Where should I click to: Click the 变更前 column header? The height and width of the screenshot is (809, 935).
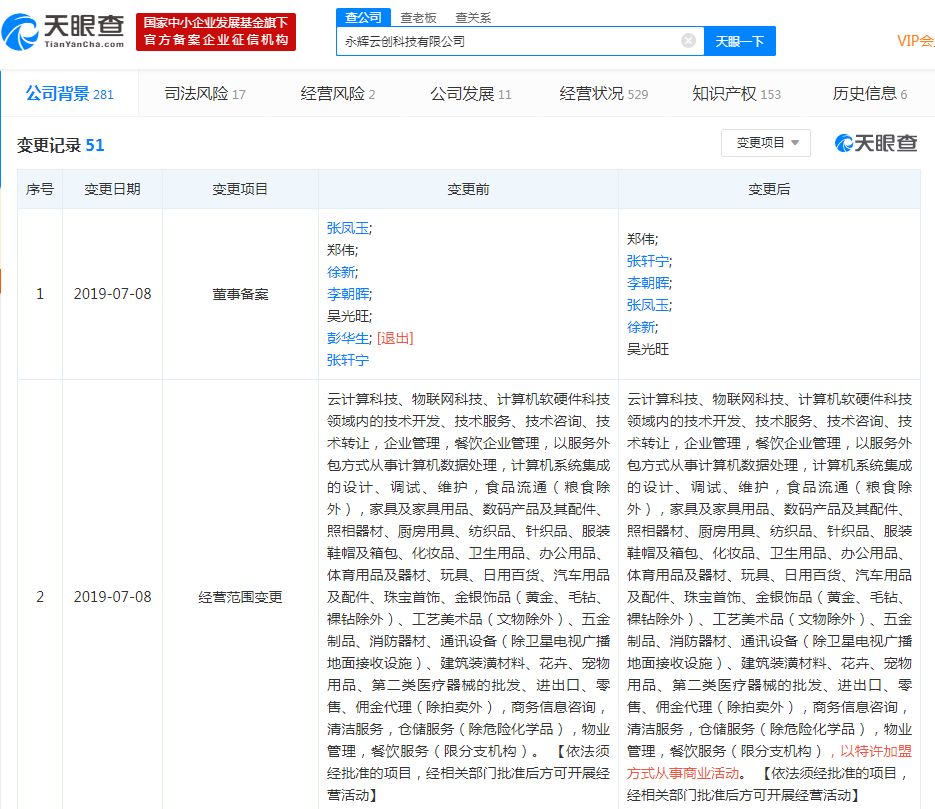point(468,189)
